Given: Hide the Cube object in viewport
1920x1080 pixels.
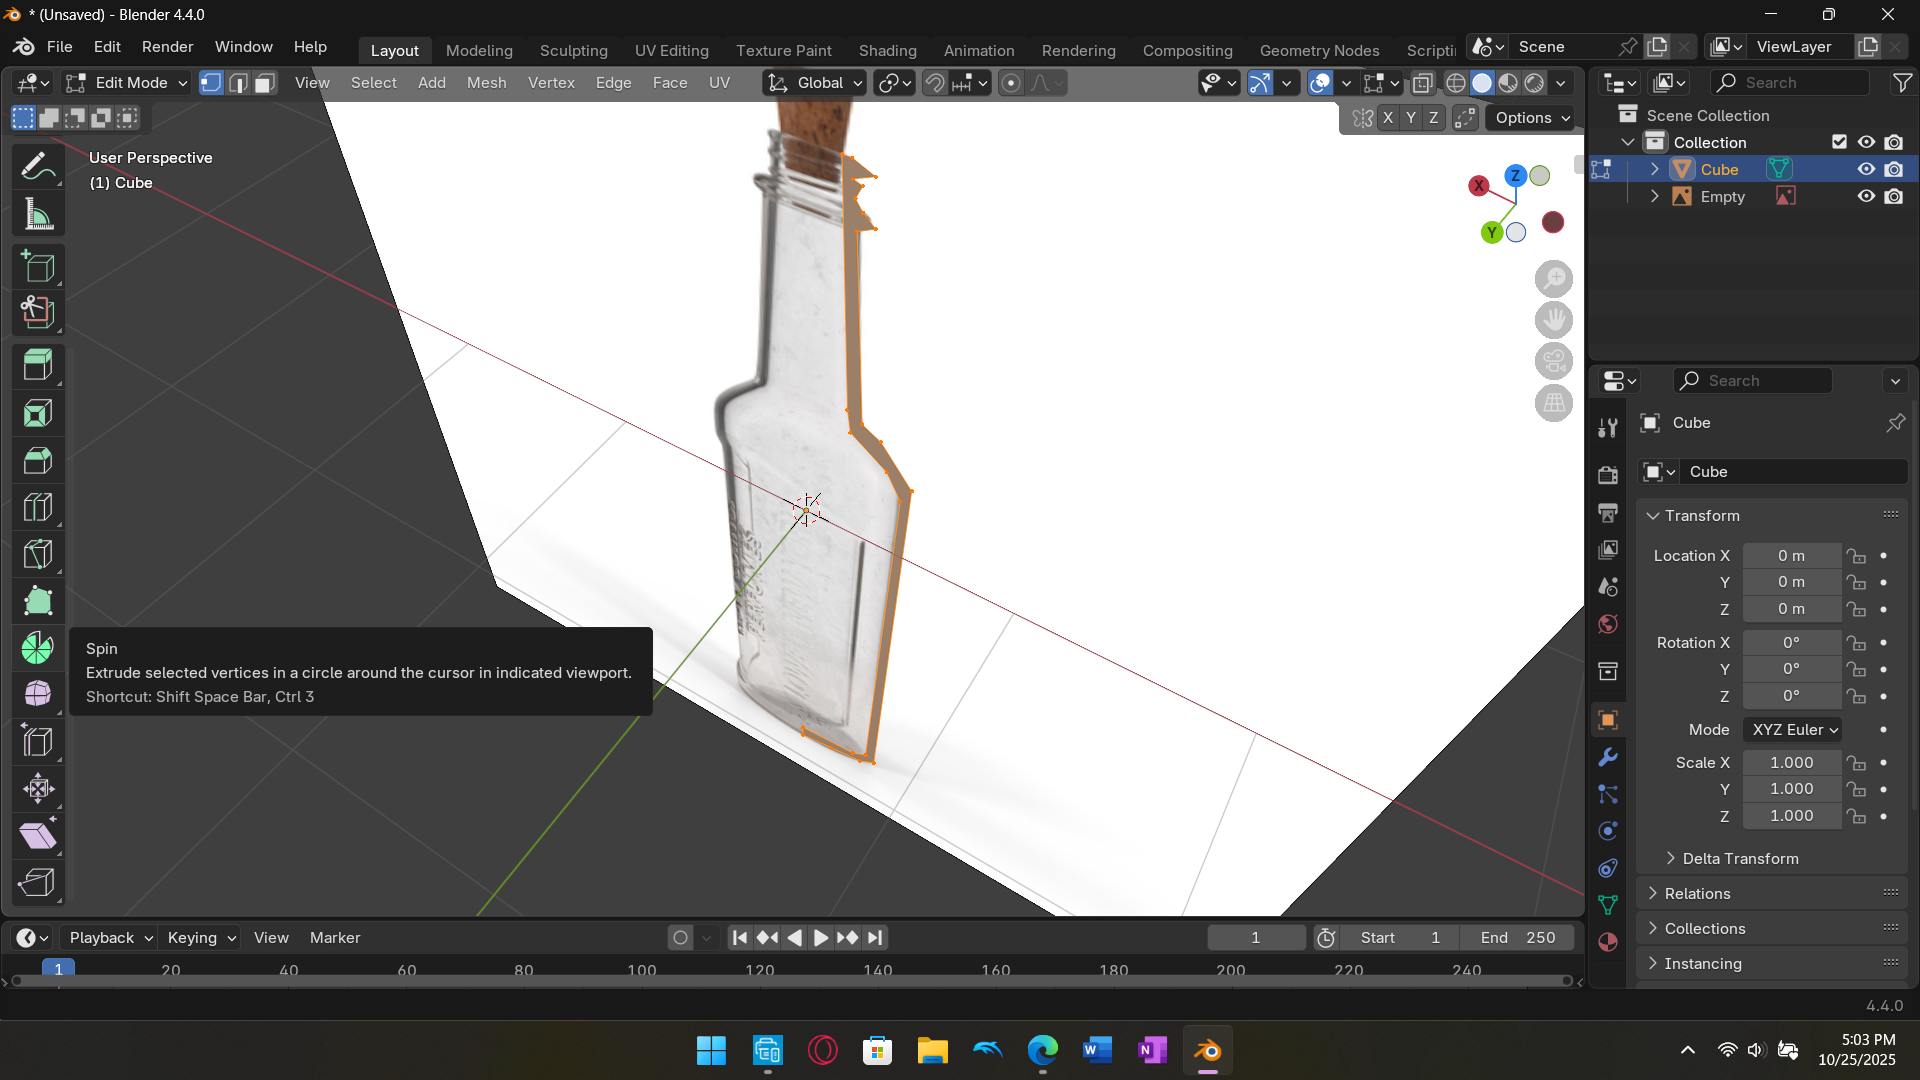Looking at the screenshot, I should click(1866, 169).
